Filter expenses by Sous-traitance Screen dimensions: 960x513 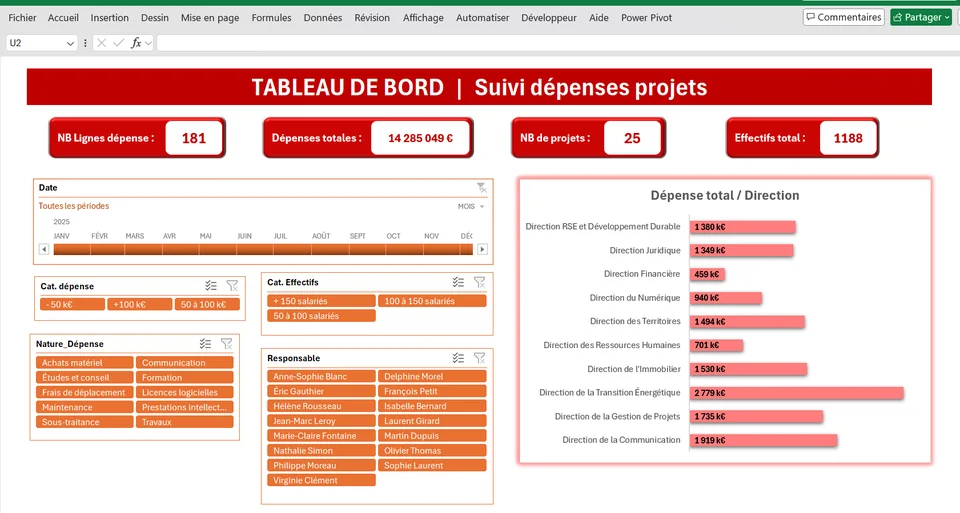[84, 422]
